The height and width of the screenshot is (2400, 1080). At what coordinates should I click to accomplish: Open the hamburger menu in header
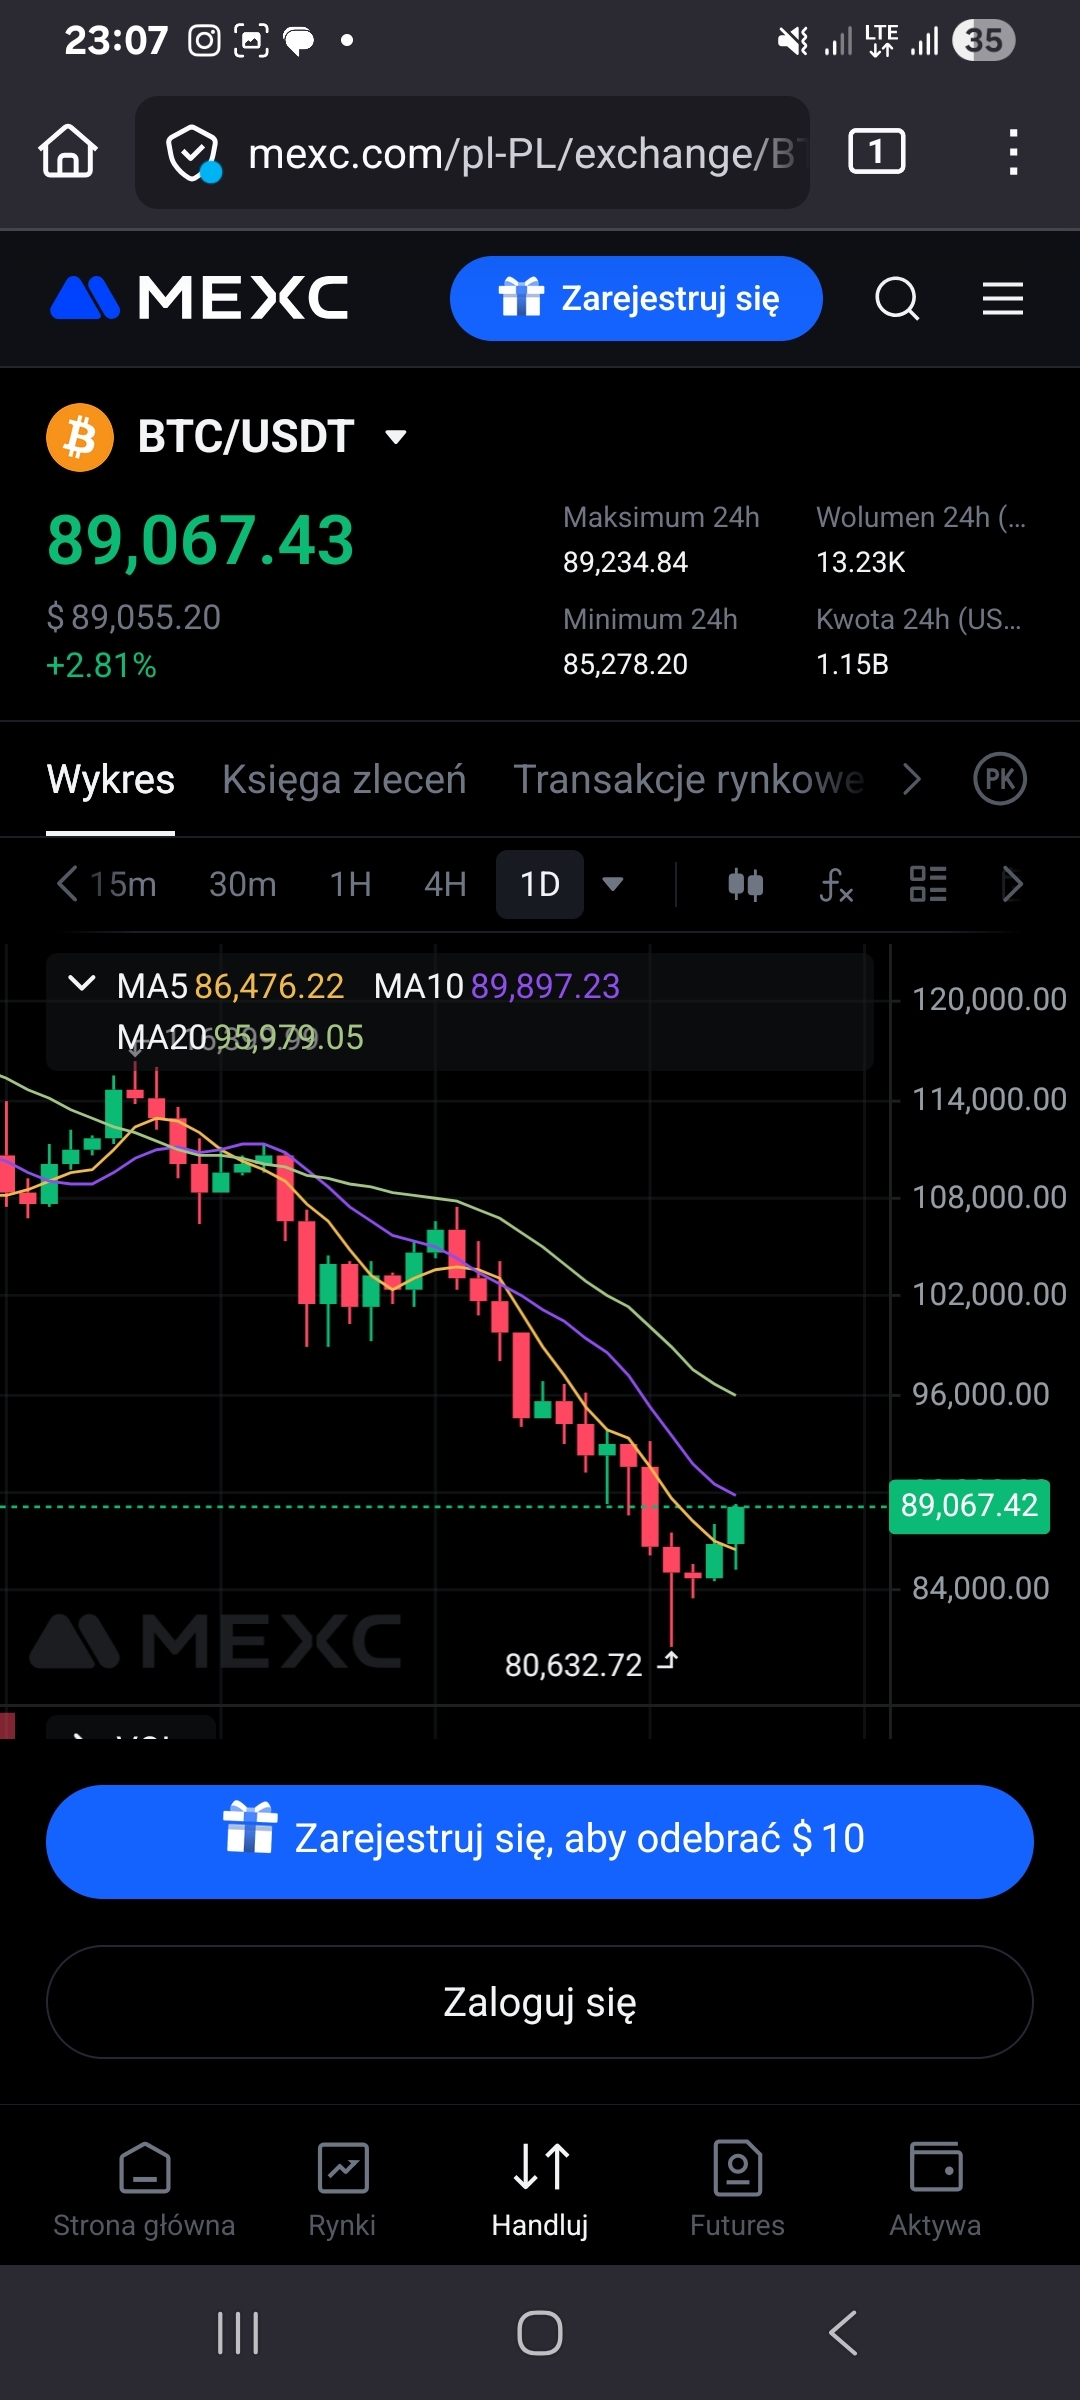tap(1002, 298)
